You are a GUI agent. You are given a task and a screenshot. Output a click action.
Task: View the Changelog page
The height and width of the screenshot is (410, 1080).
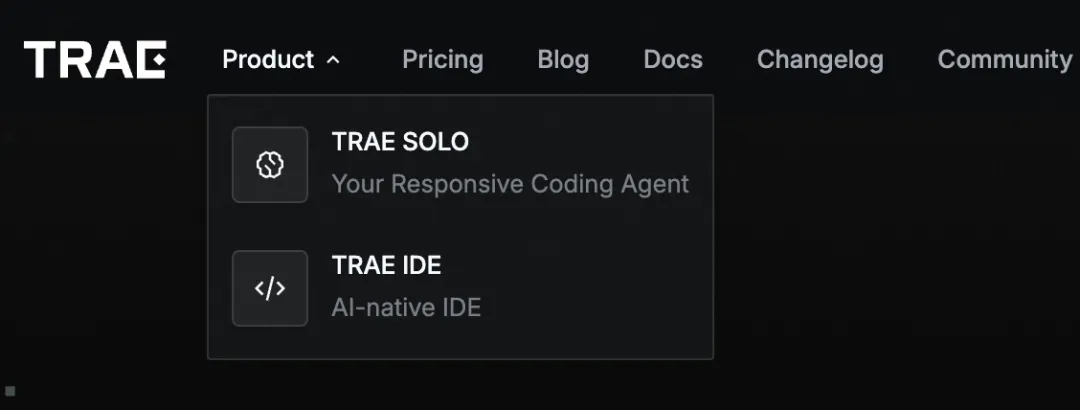tap(820, 60)
